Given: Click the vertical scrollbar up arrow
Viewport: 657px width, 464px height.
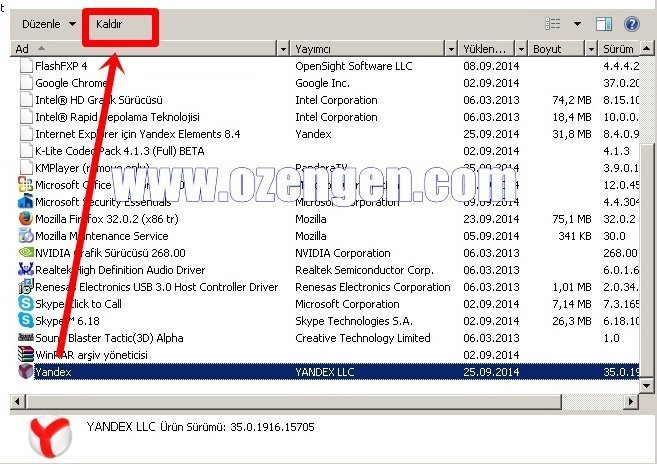Looking at the screenshot, I should 646,49.
